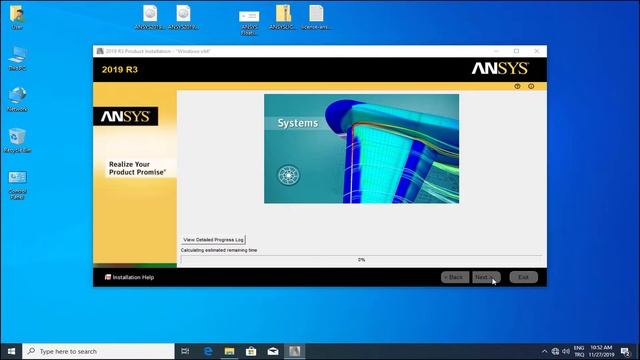Image resolution: width=640 pixels, height=360 pixels.
Task: Click the ENG language indicator
Action: coord(579,351)
